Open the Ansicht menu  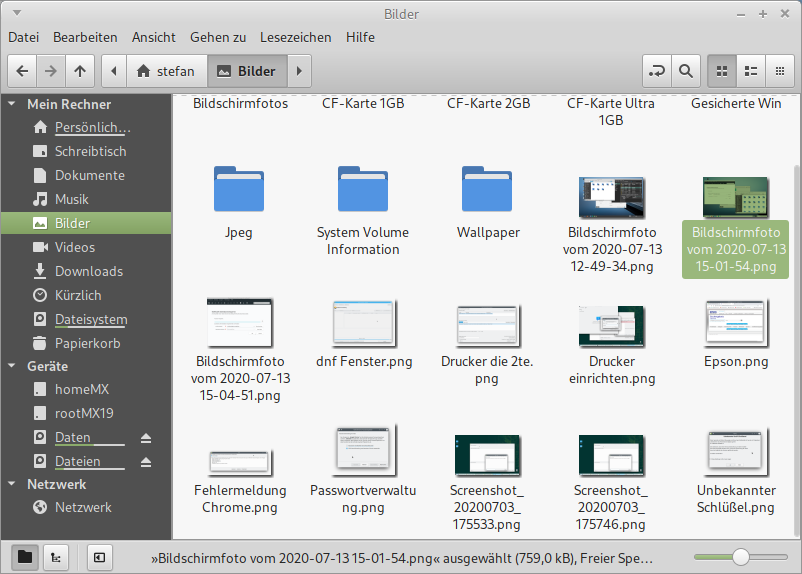[x=153, y=37]
